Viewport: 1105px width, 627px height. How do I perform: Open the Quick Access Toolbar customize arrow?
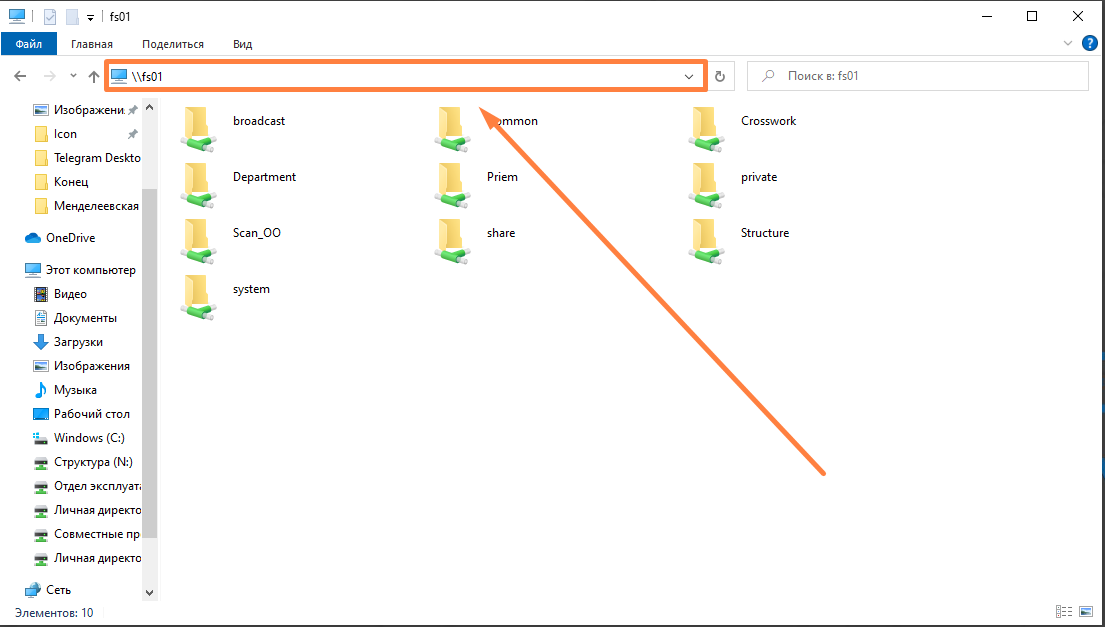pos(90,17)
